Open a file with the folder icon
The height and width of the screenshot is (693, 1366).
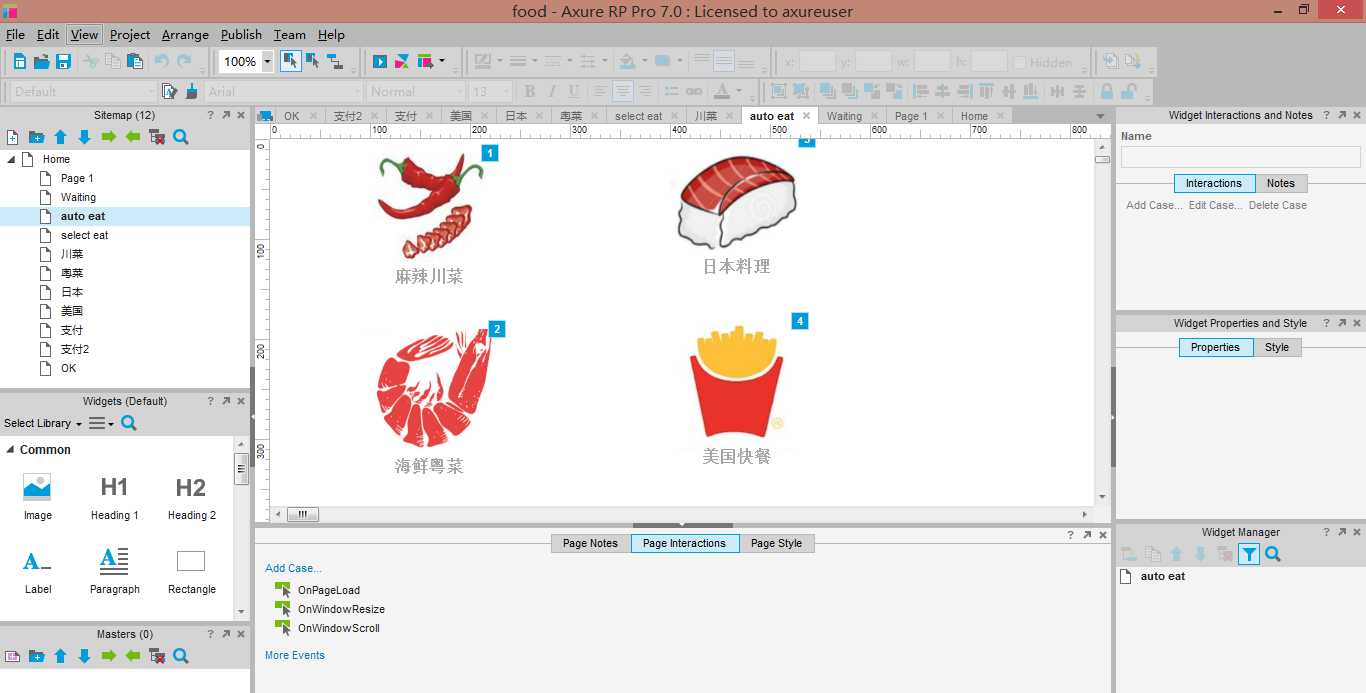tap(41, 62)
